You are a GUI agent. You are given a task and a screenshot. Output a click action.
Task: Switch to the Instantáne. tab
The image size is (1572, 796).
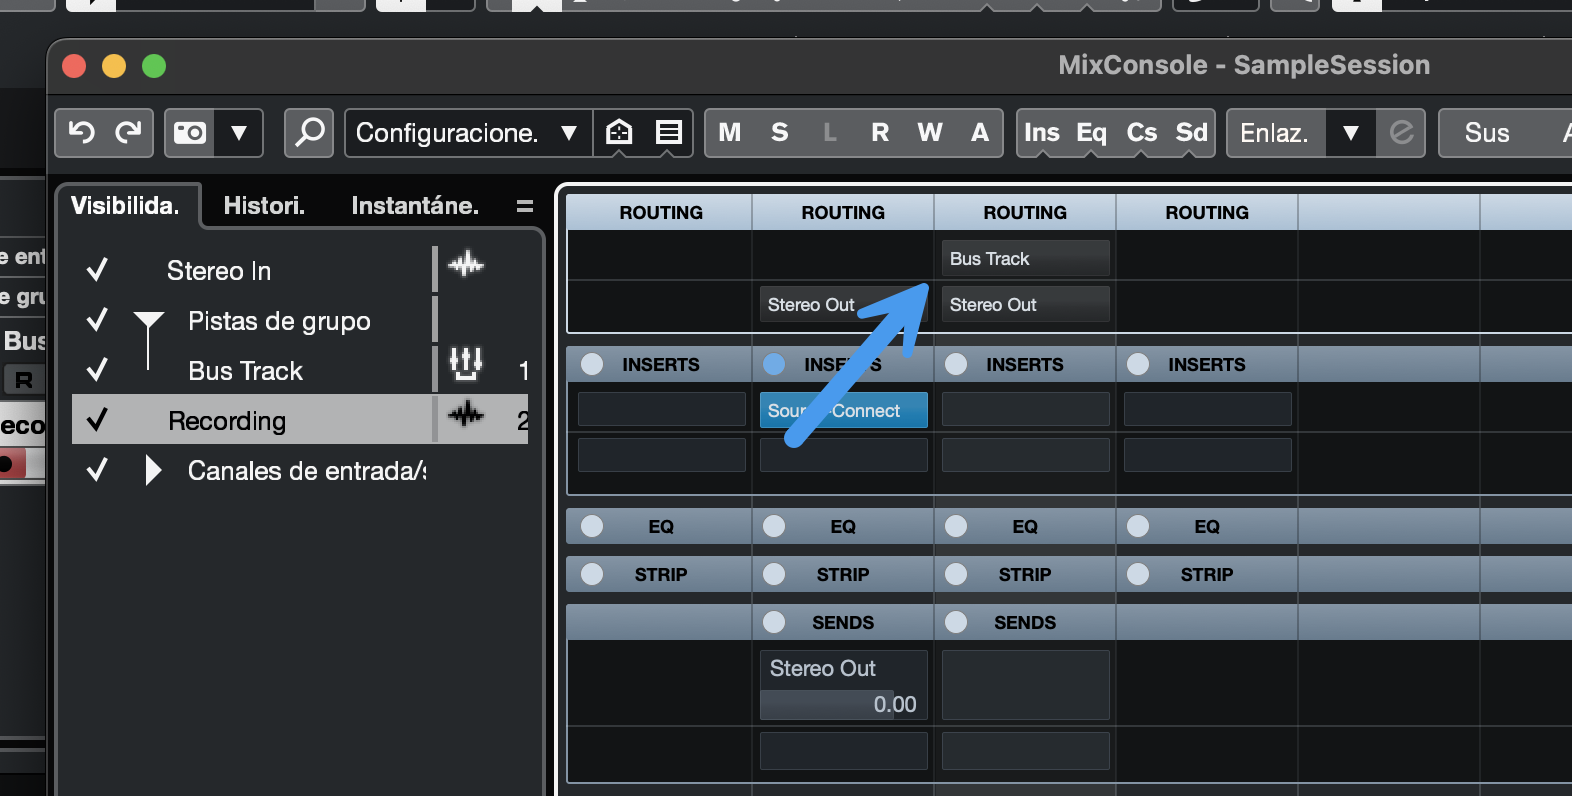click(x=414, y=206)
